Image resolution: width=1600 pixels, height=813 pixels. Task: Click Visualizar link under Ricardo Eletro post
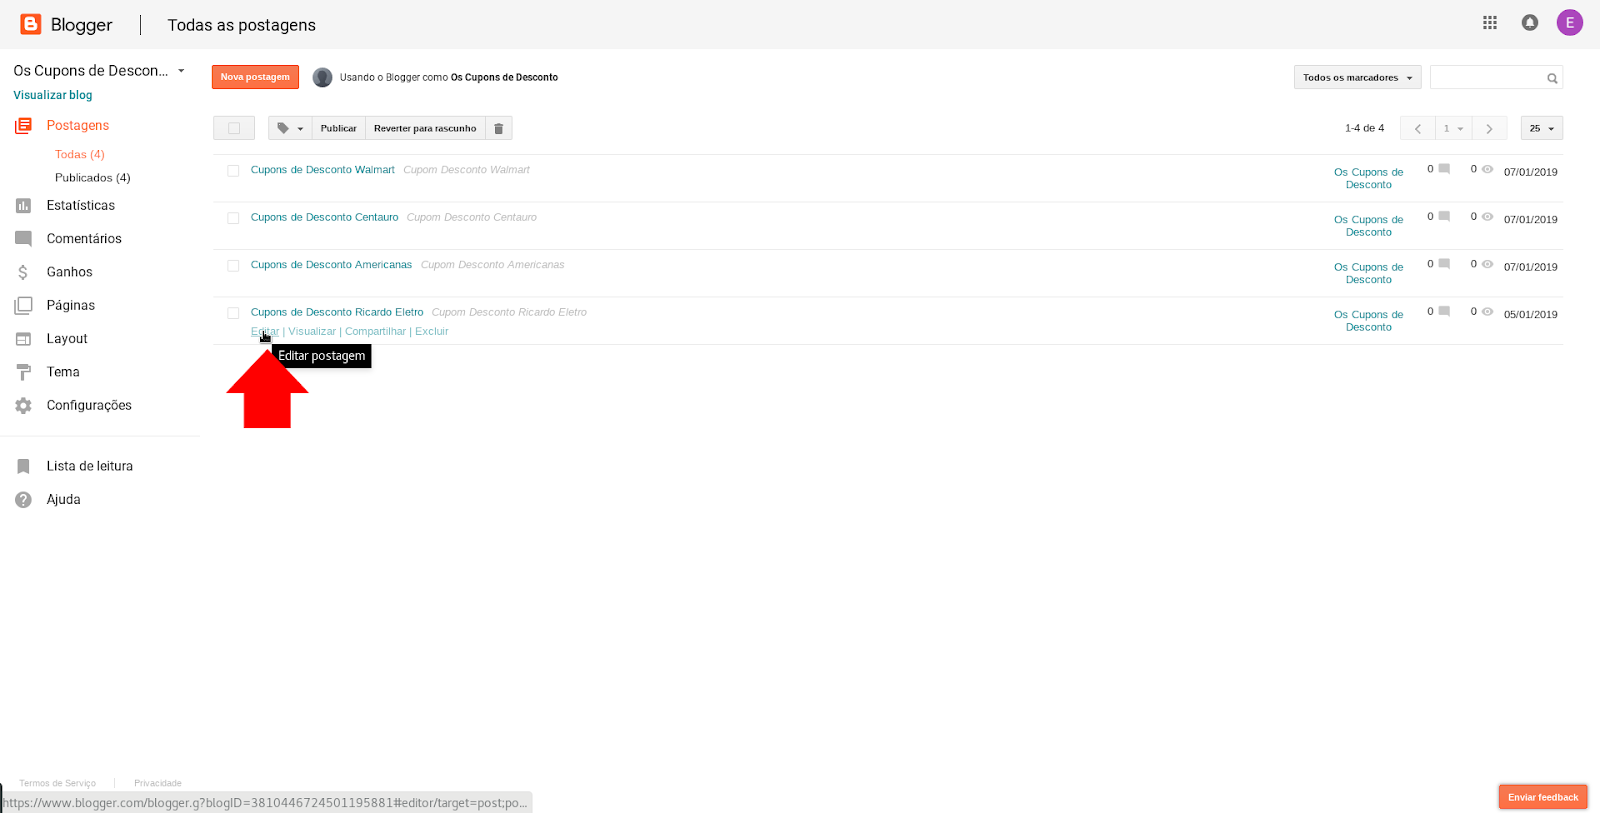point(312,331)
